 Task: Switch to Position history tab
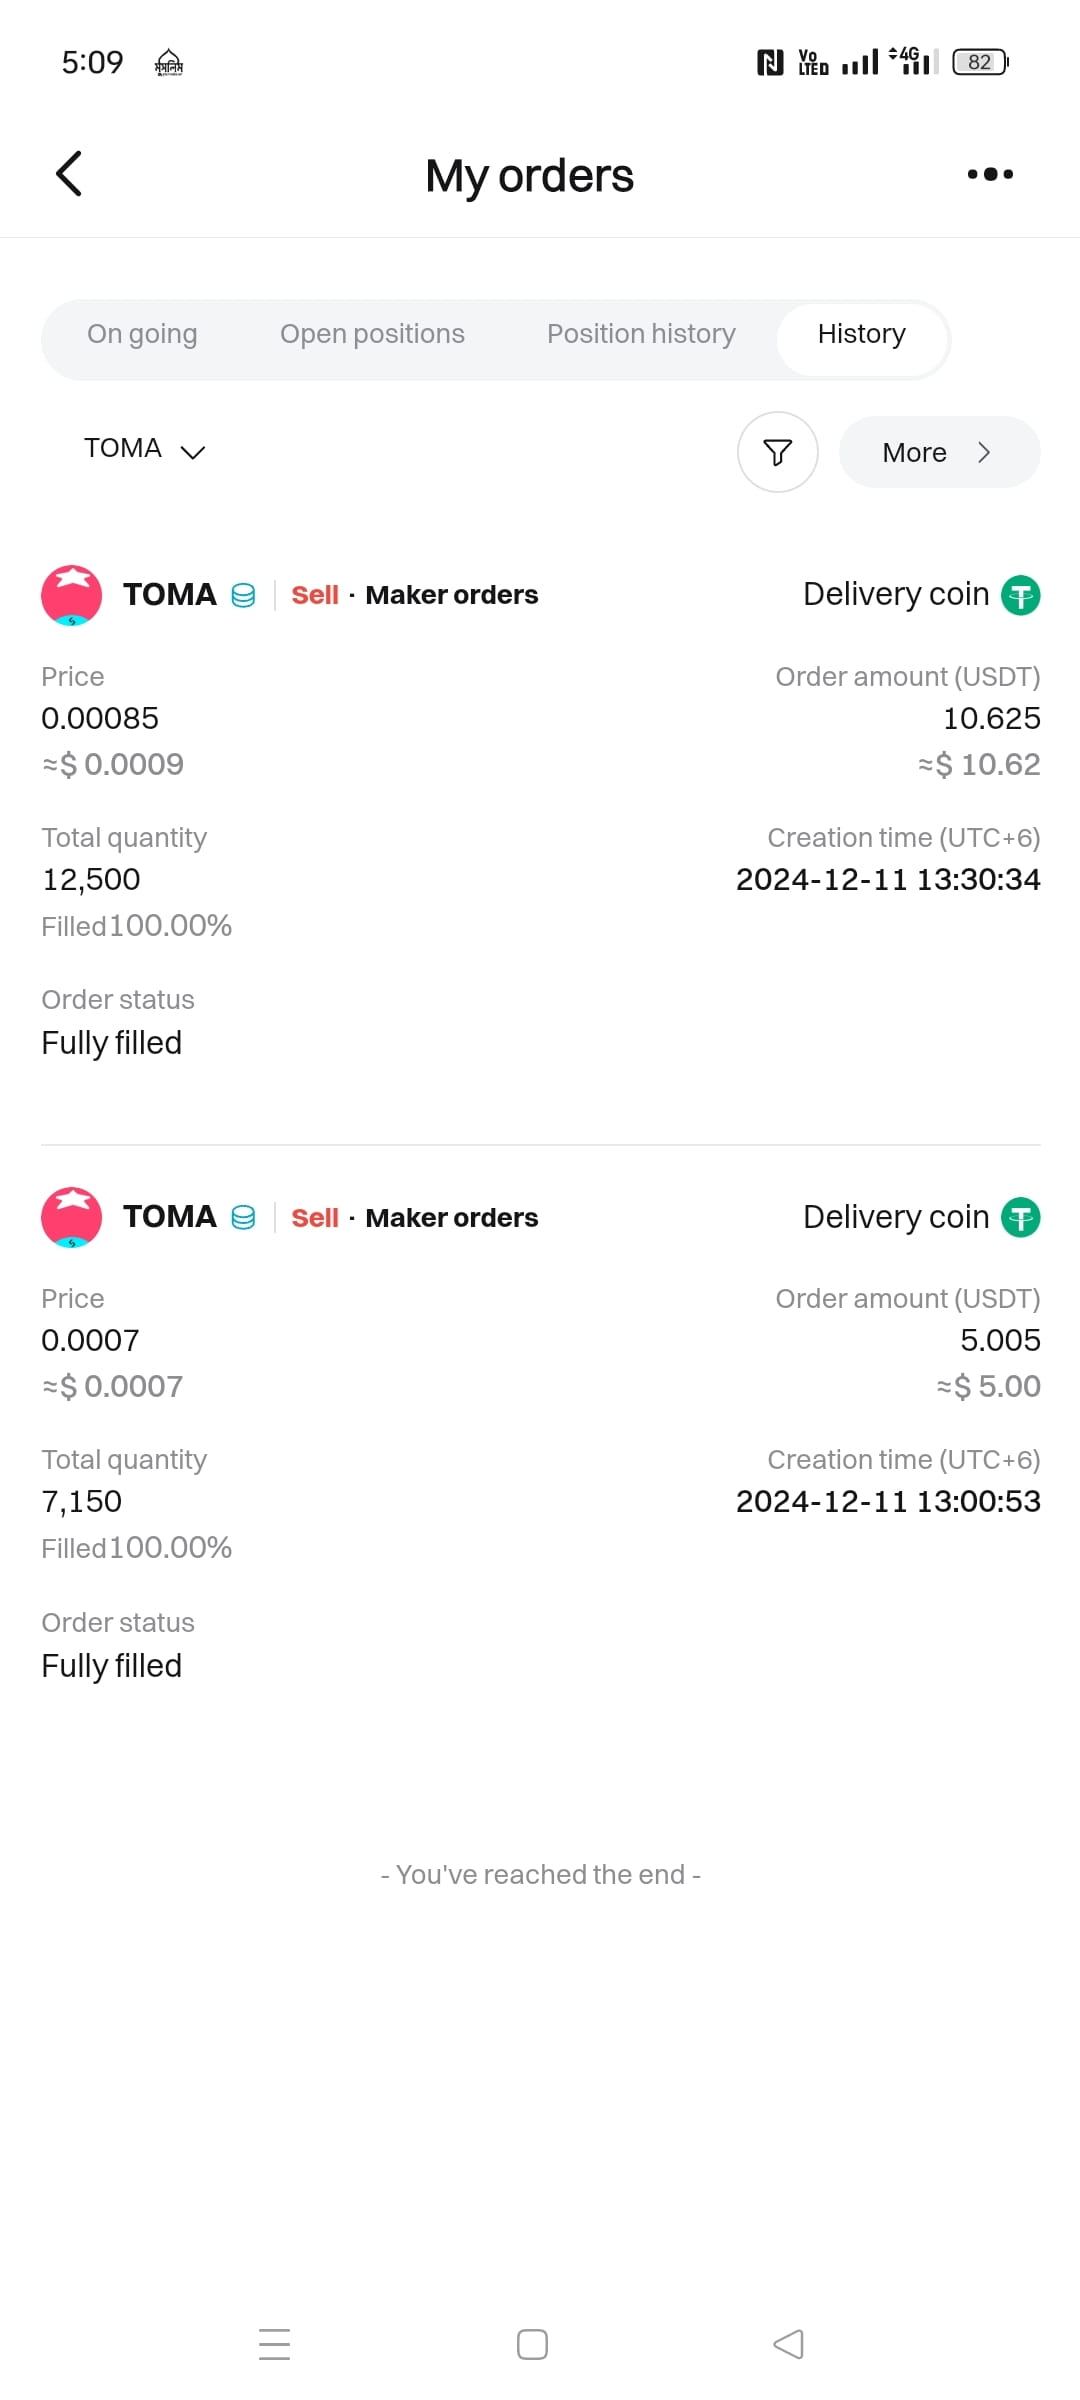click(x=641, y=334)
